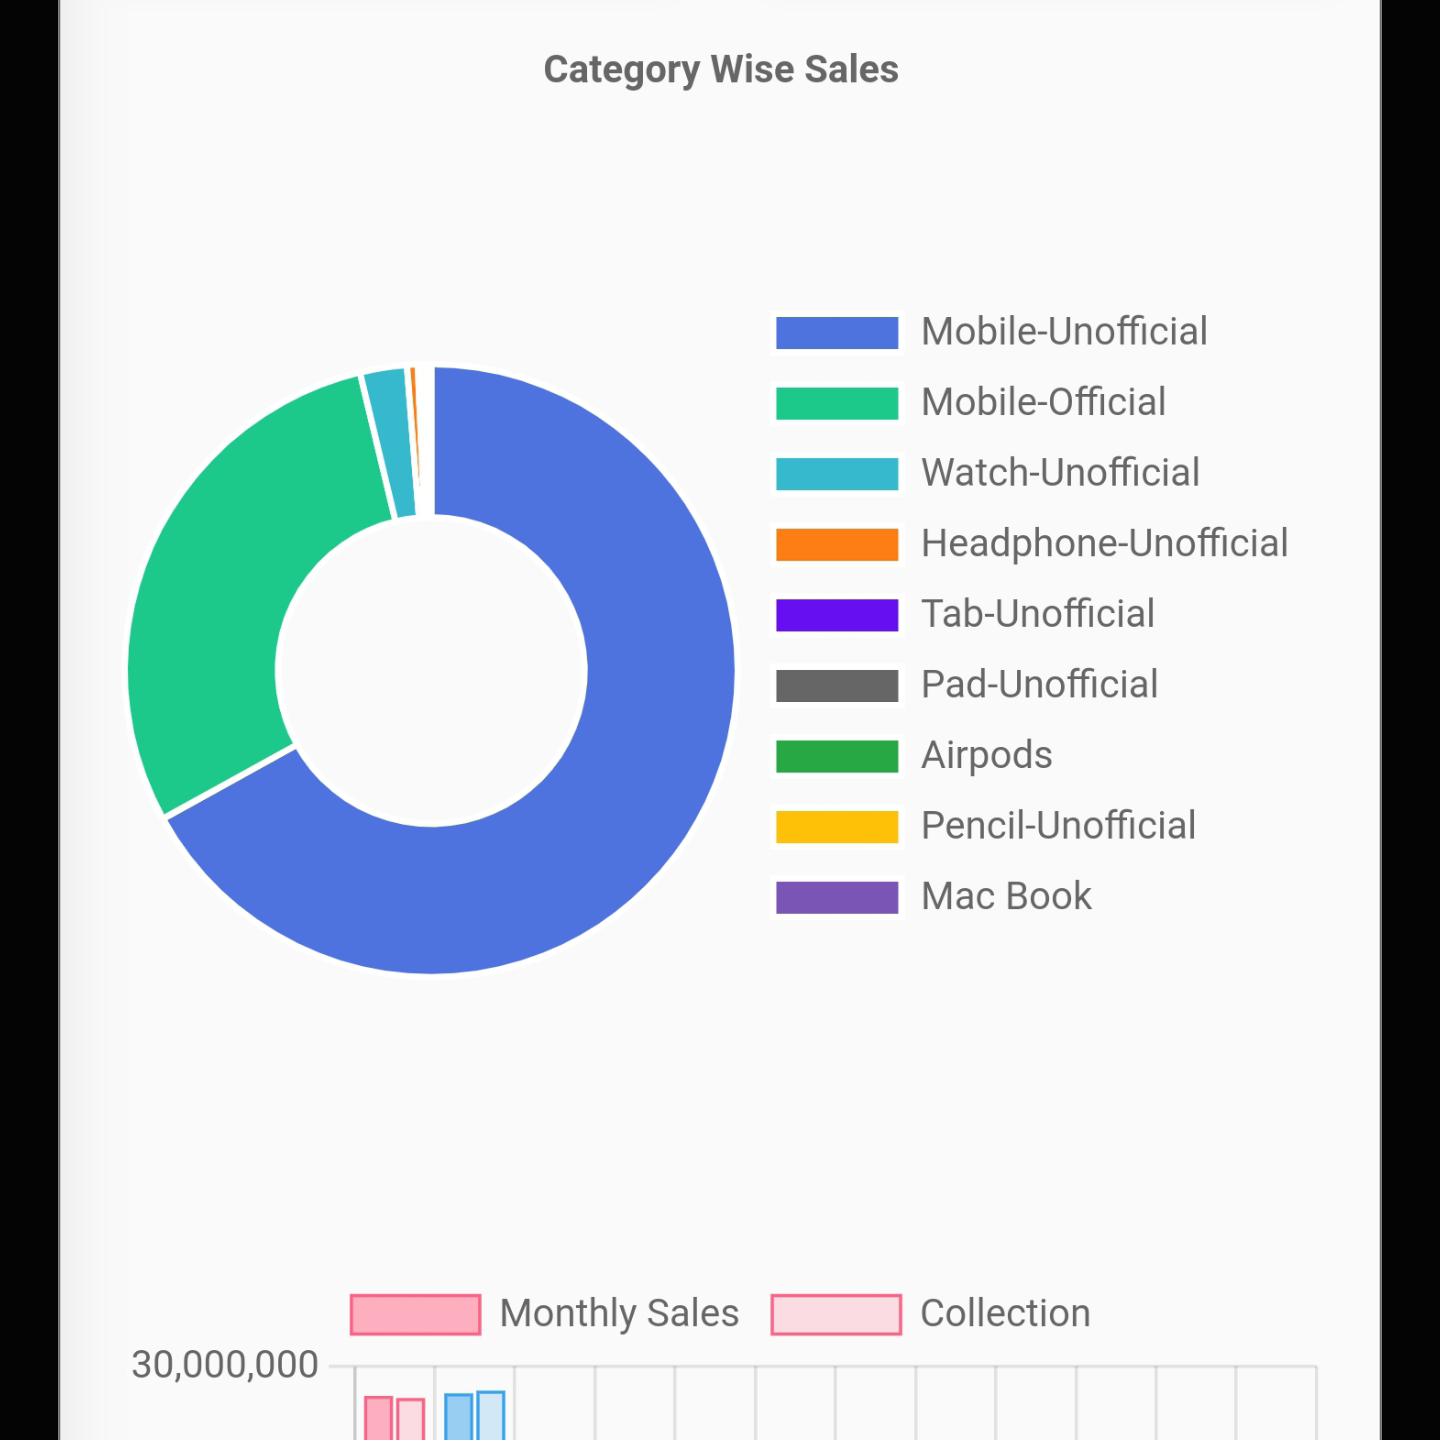Image resolution: width=1440 pixels, height=1440 pixels.
Task: Hide Tab-Unofficial via its legend label
Action: point(1037,614)
